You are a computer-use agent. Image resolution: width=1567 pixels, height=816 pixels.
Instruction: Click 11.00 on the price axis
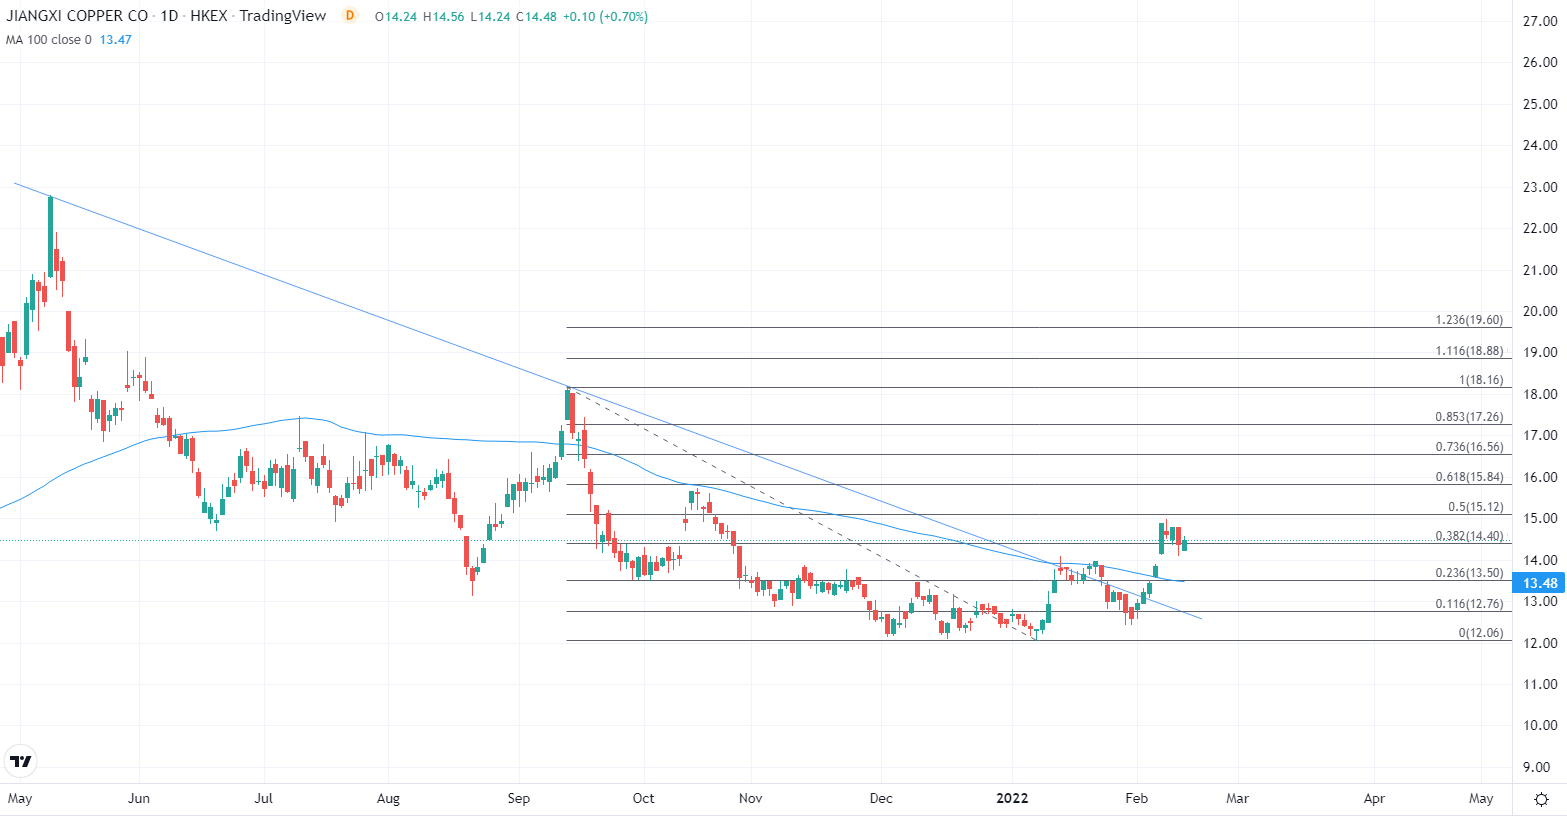[1540, 684]
